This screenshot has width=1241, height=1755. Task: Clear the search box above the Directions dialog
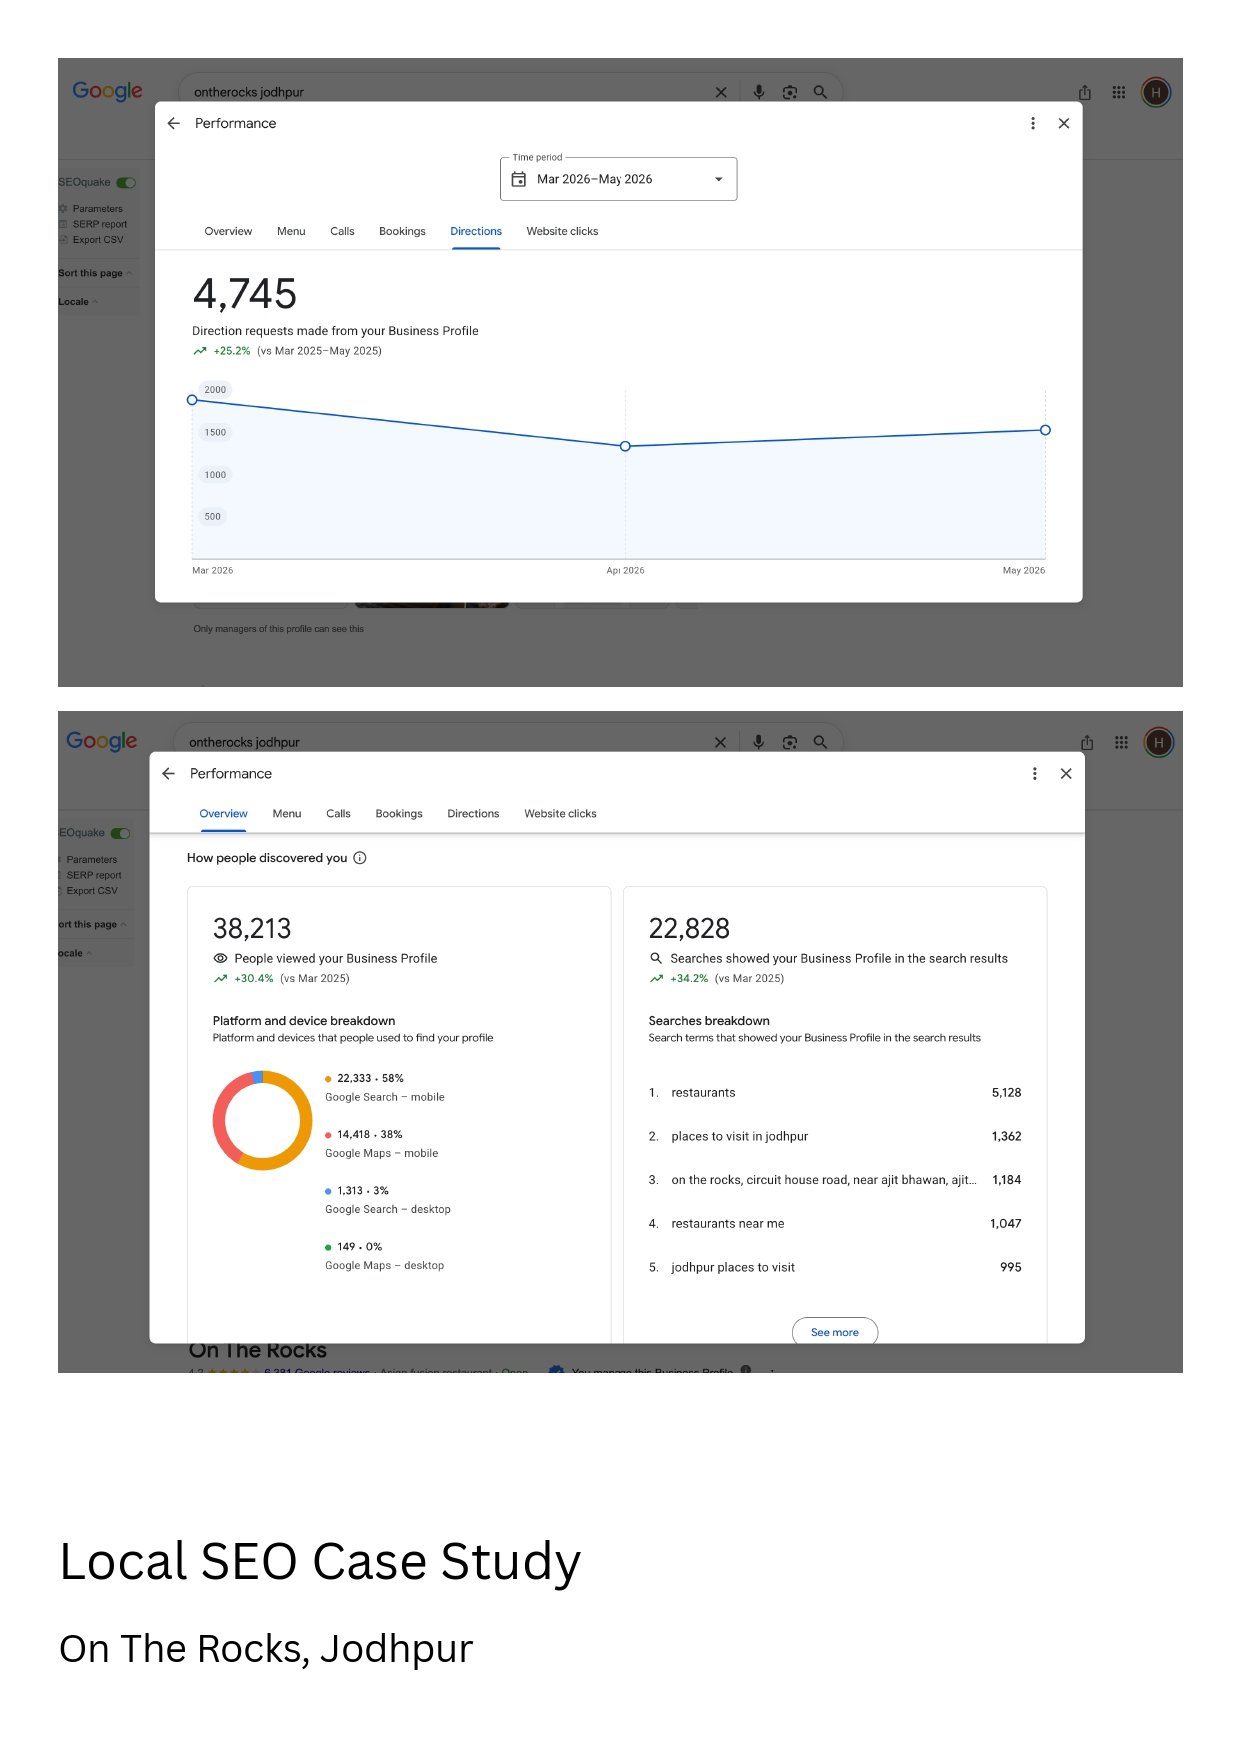click(721, 92)
